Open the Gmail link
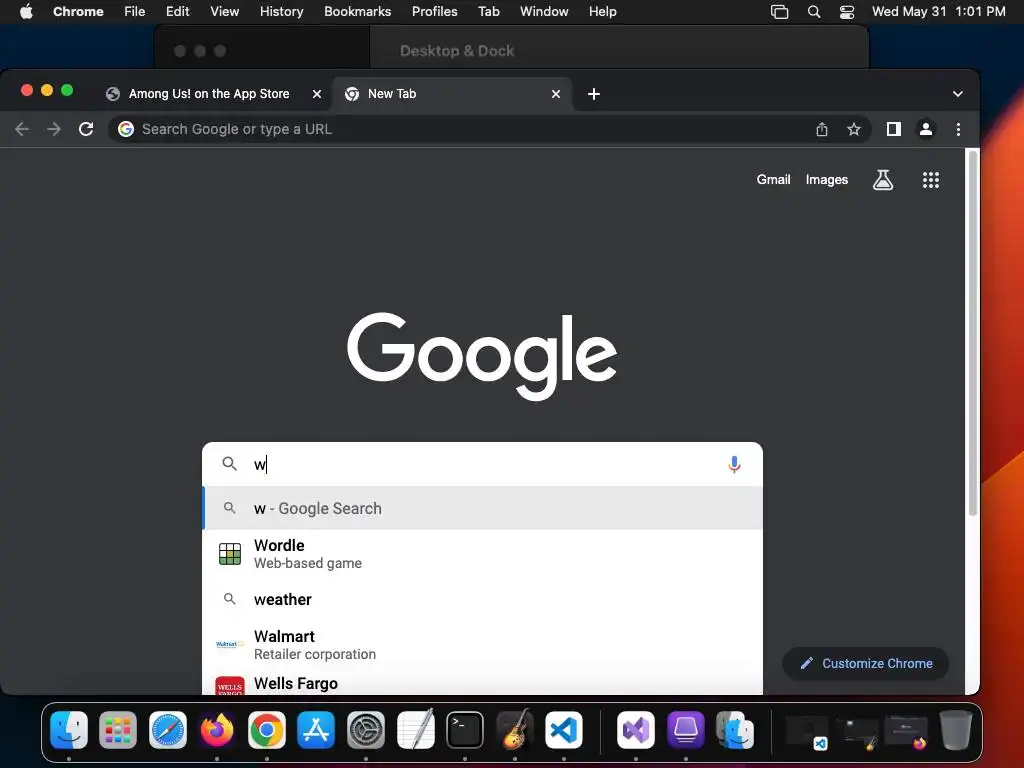This screenshot has width=1024, height=768. coord(773,180)
